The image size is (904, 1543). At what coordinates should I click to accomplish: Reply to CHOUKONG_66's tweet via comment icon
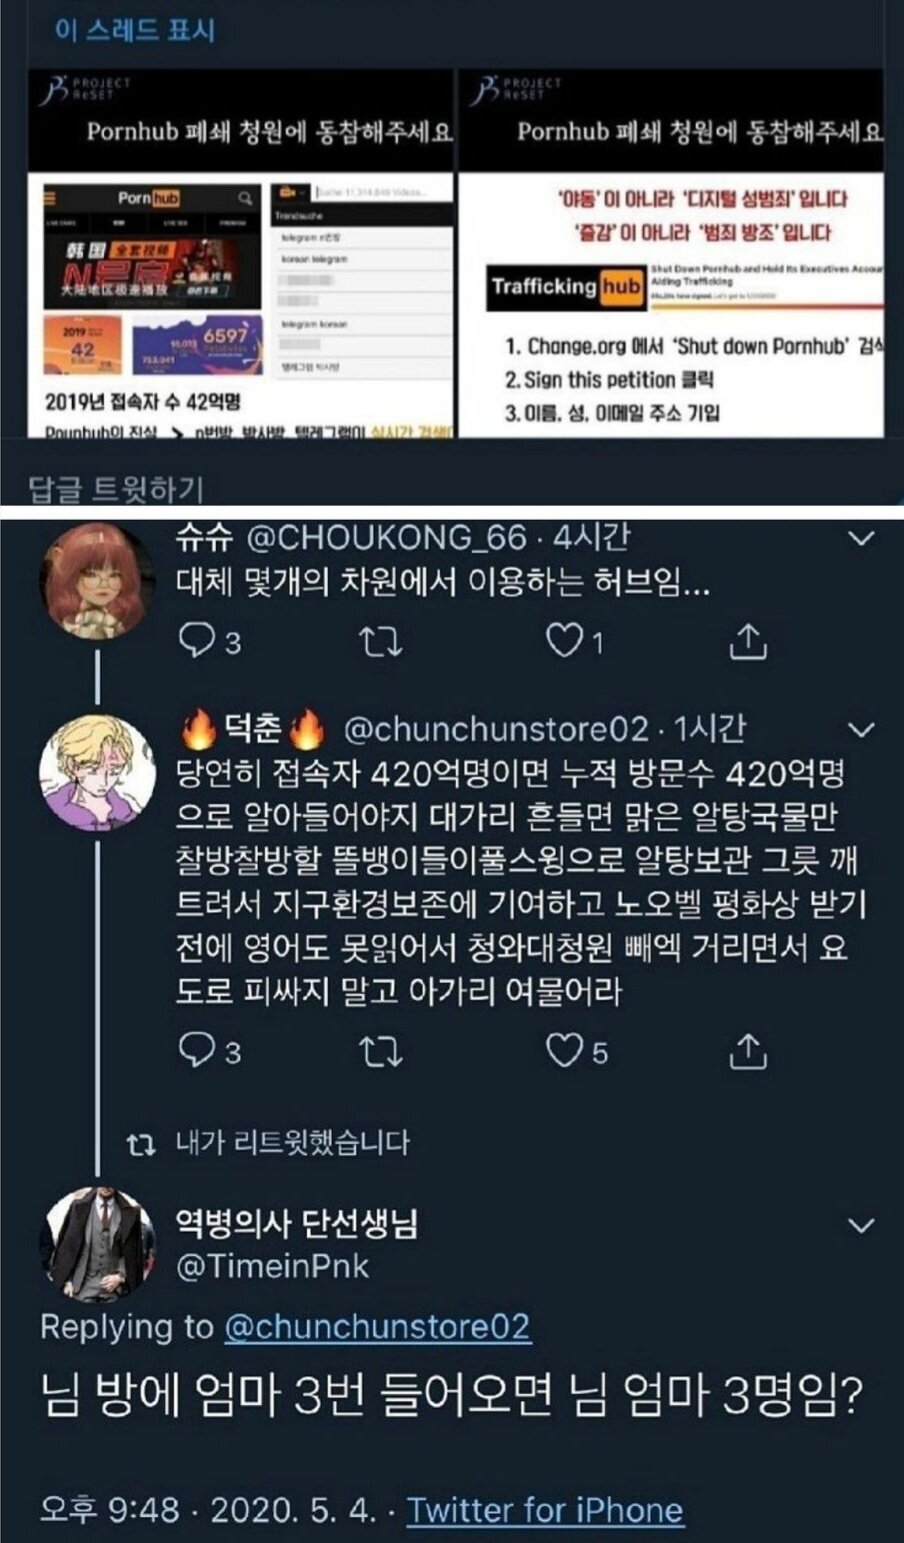pos(194,641)
